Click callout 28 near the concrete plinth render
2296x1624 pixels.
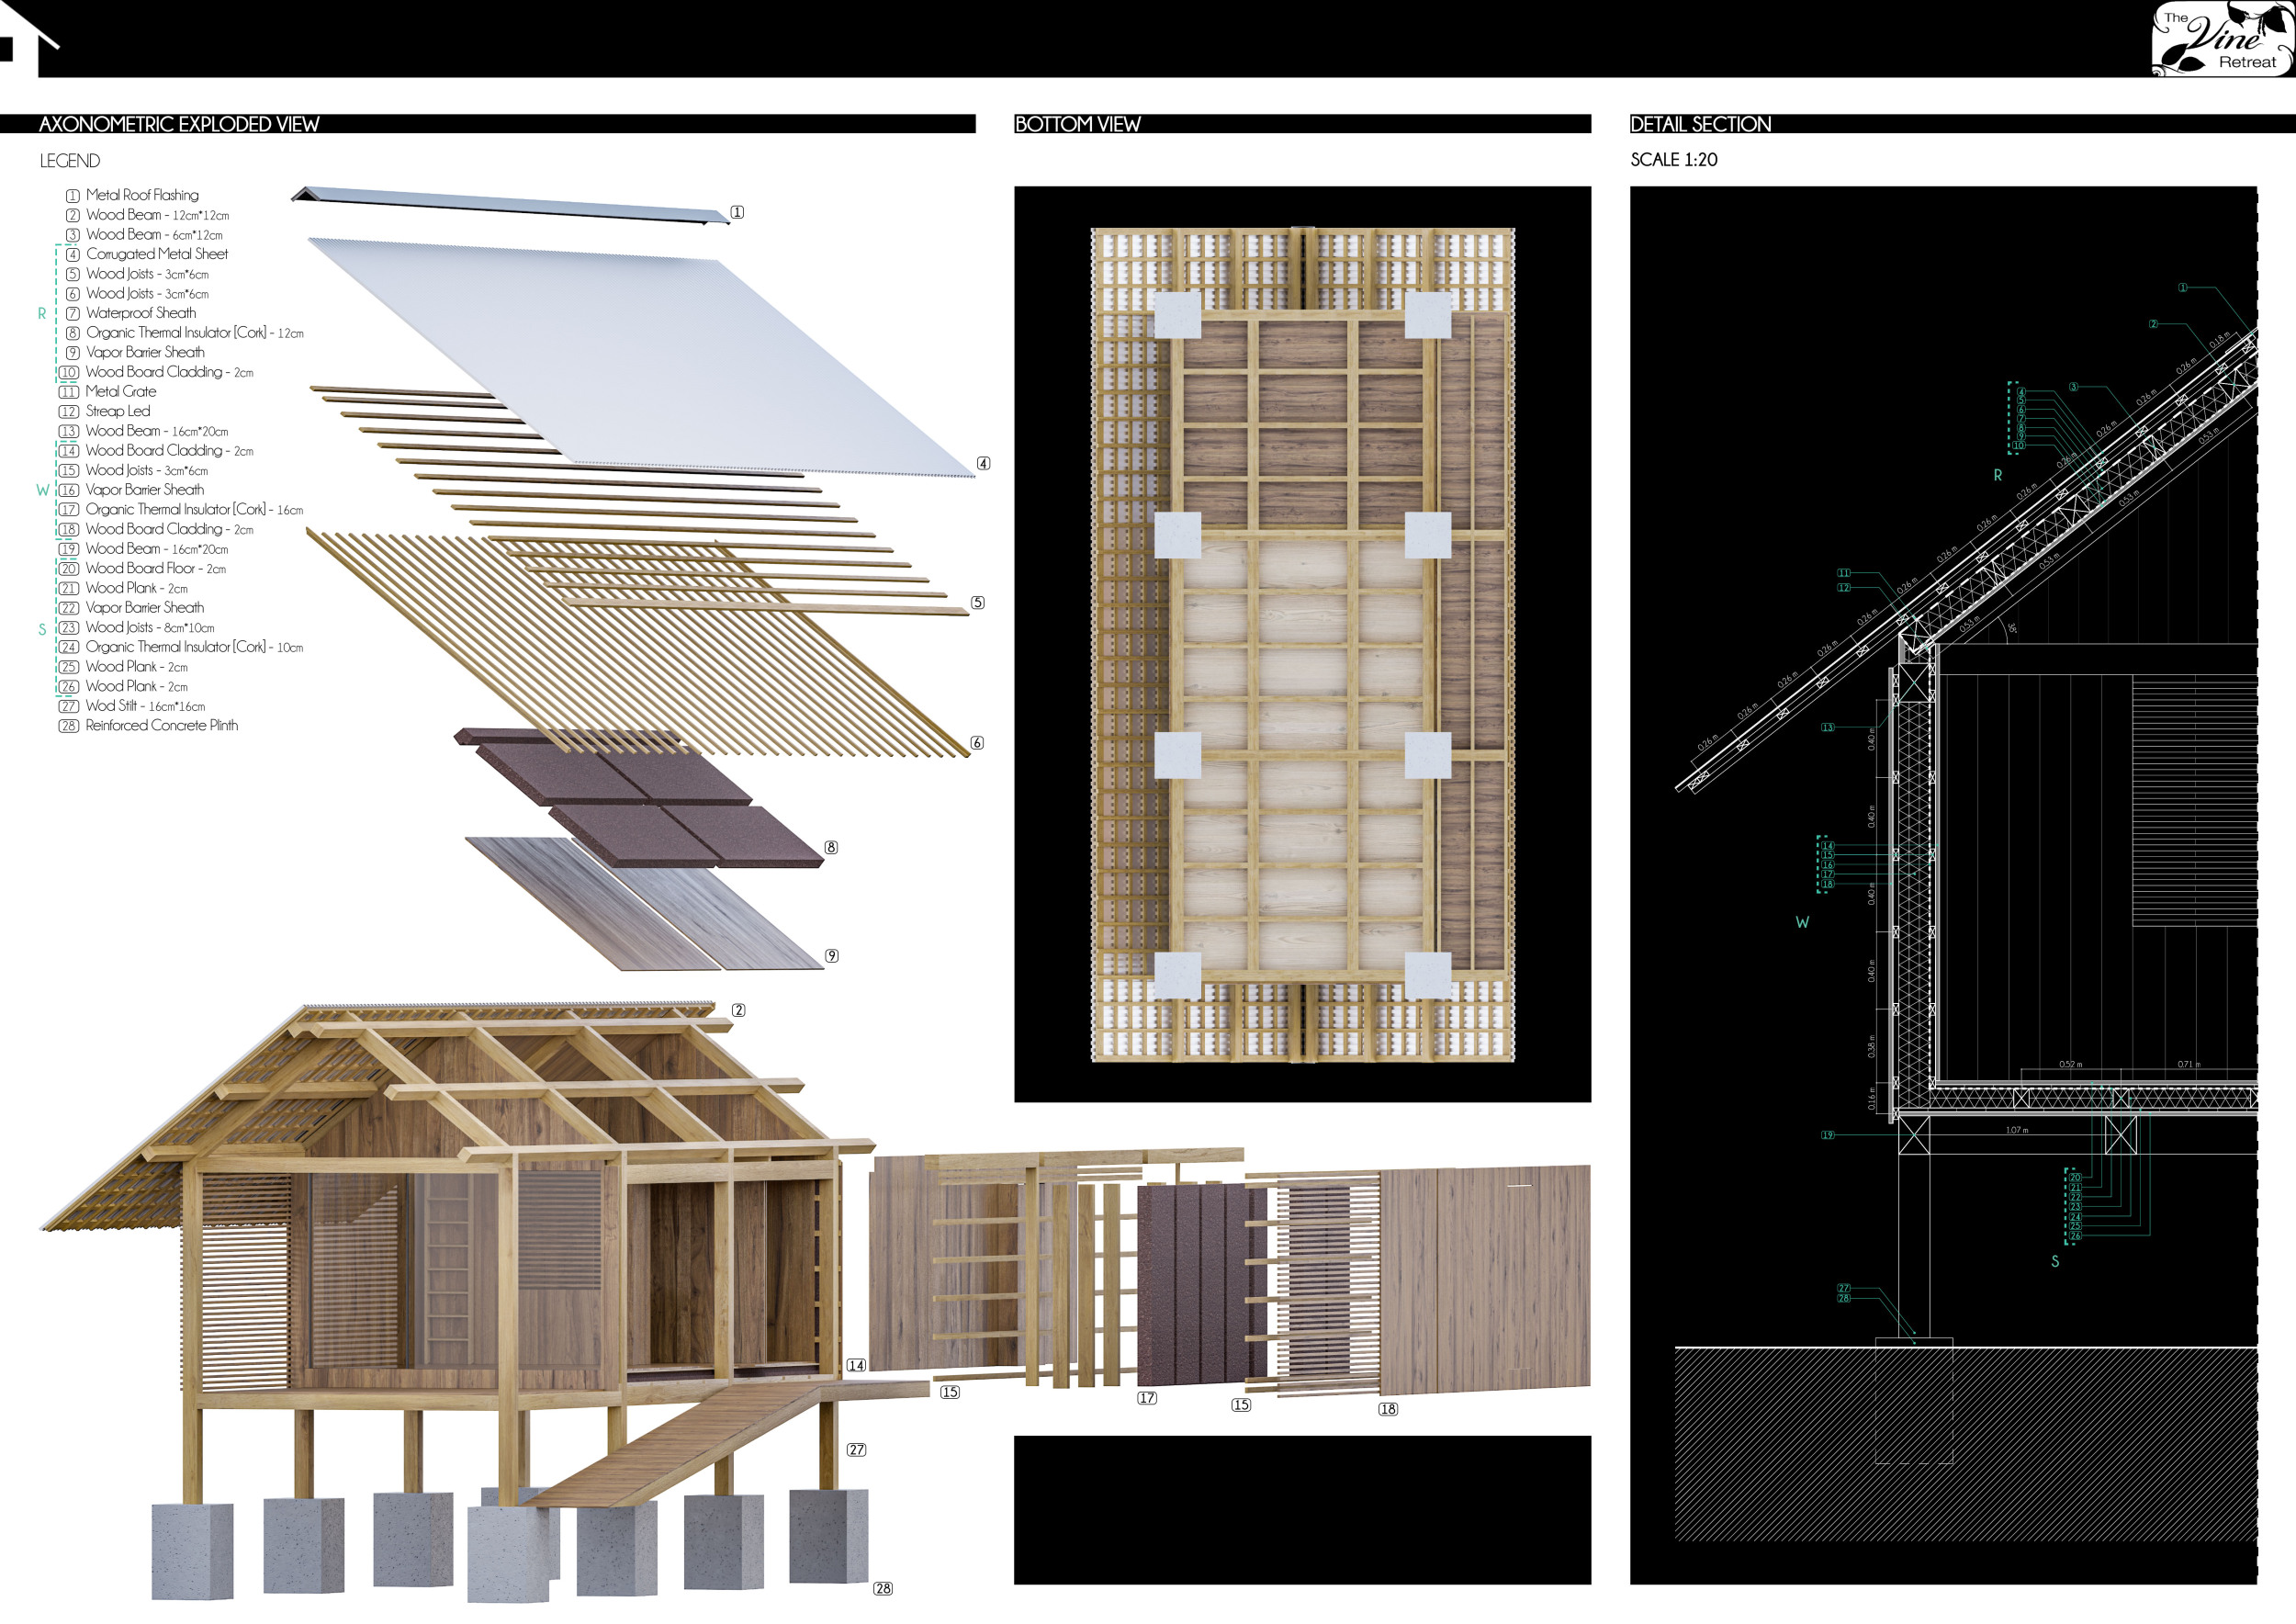pyautogui.click(x=883, y=1588)
